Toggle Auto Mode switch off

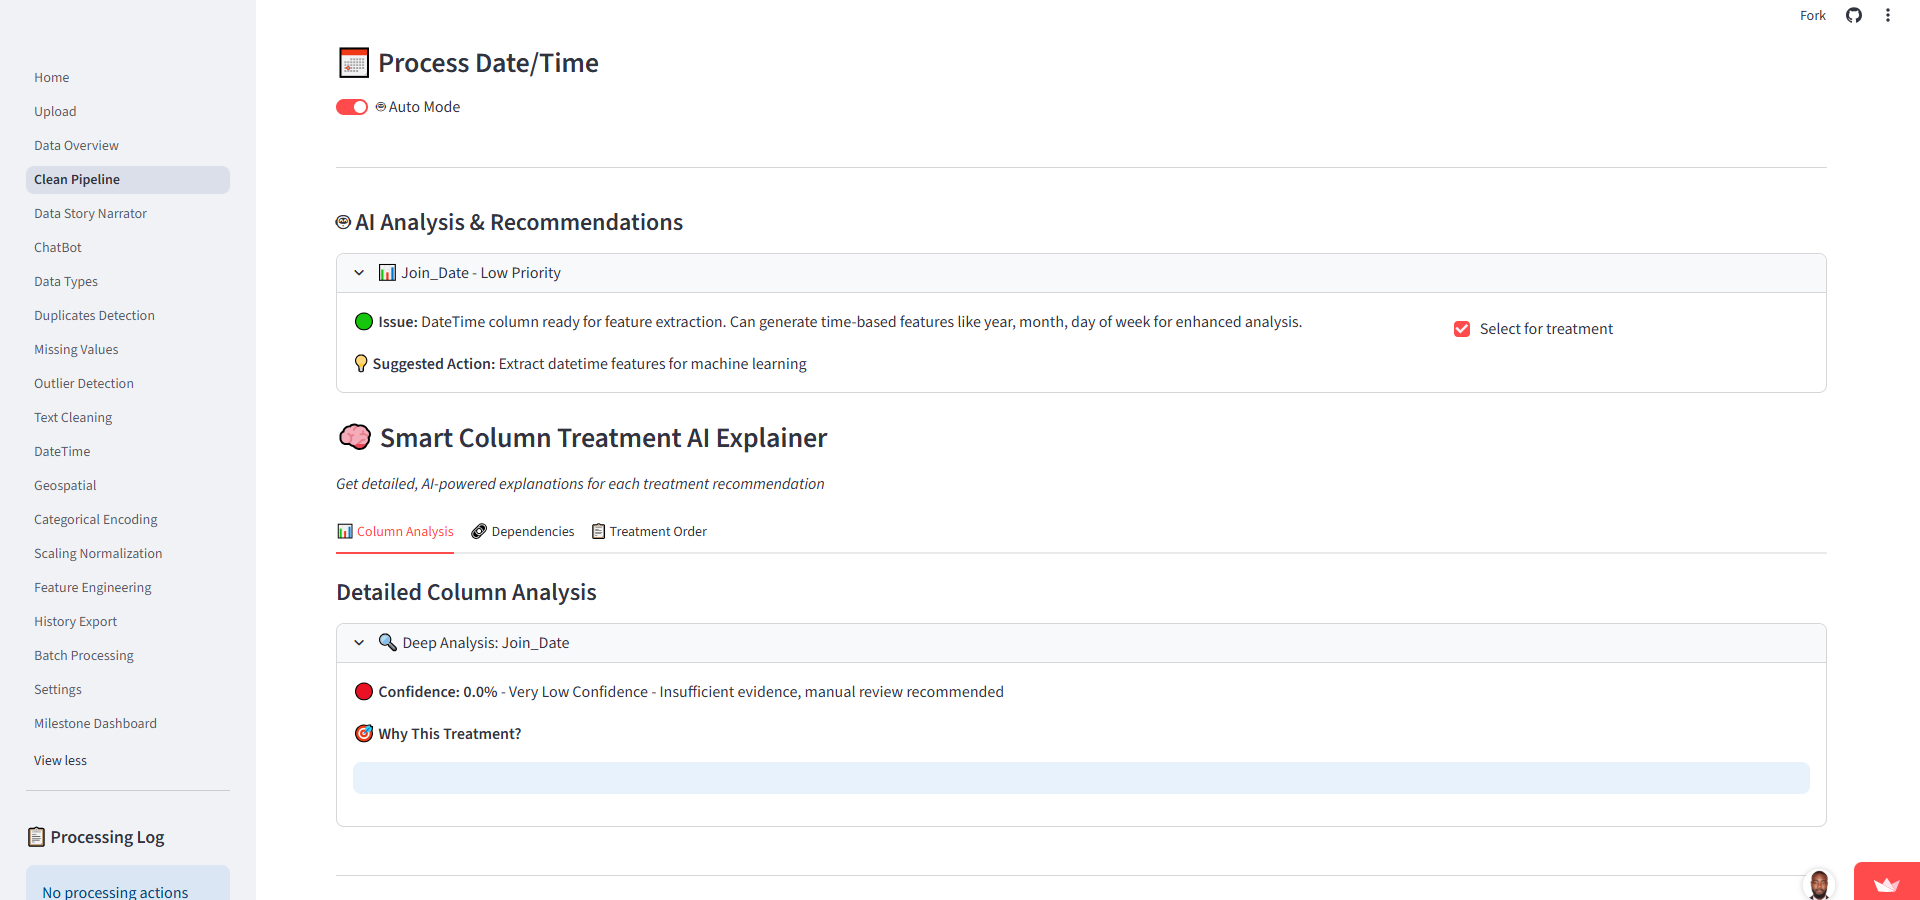(352, 107)
